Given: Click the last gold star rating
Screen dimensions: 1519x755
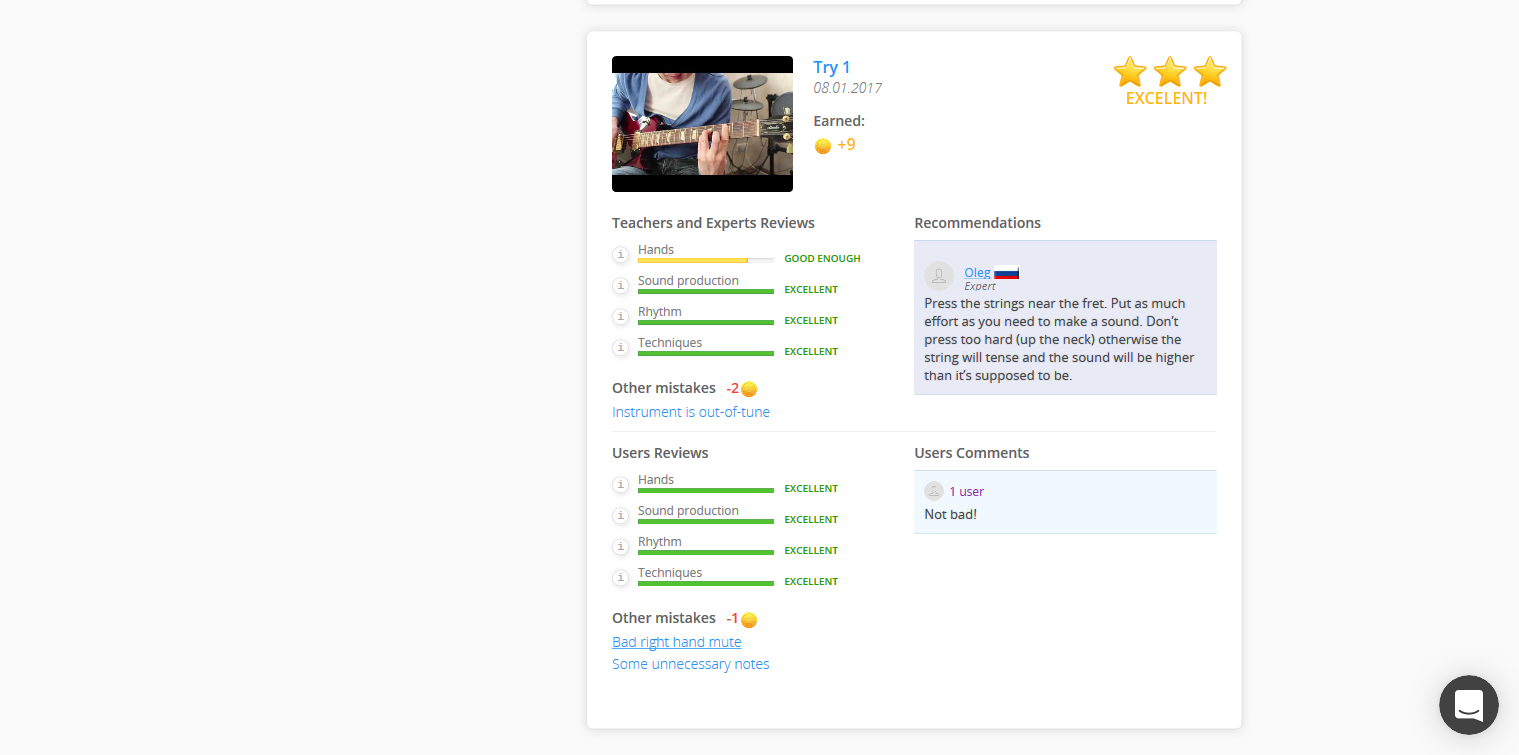Looking at the screenshot, I should point(1210,72).
